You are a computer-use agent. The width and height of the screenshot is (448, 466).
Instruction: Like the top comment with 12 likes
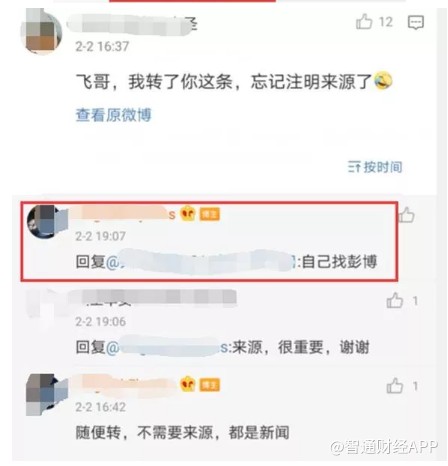364,22
